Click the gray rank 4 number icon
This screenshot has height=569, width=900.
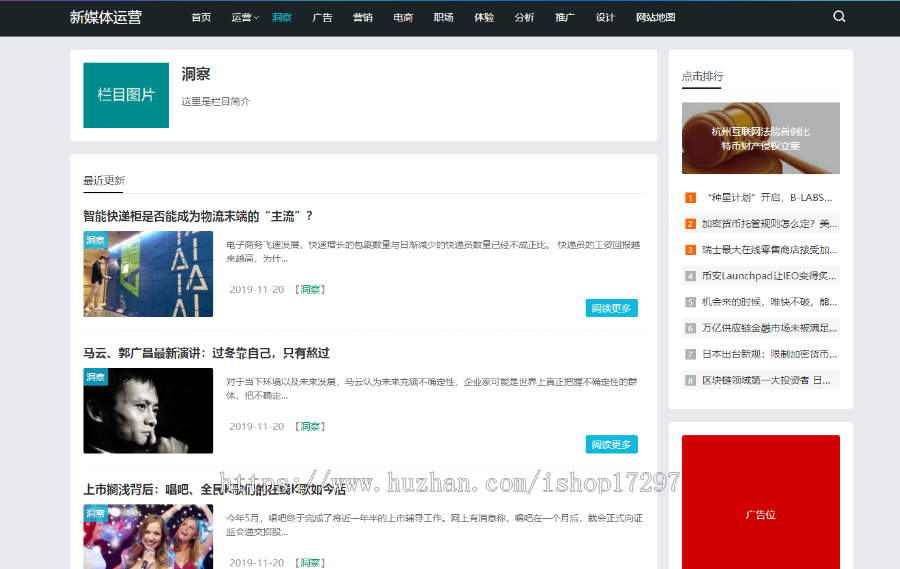690,276
